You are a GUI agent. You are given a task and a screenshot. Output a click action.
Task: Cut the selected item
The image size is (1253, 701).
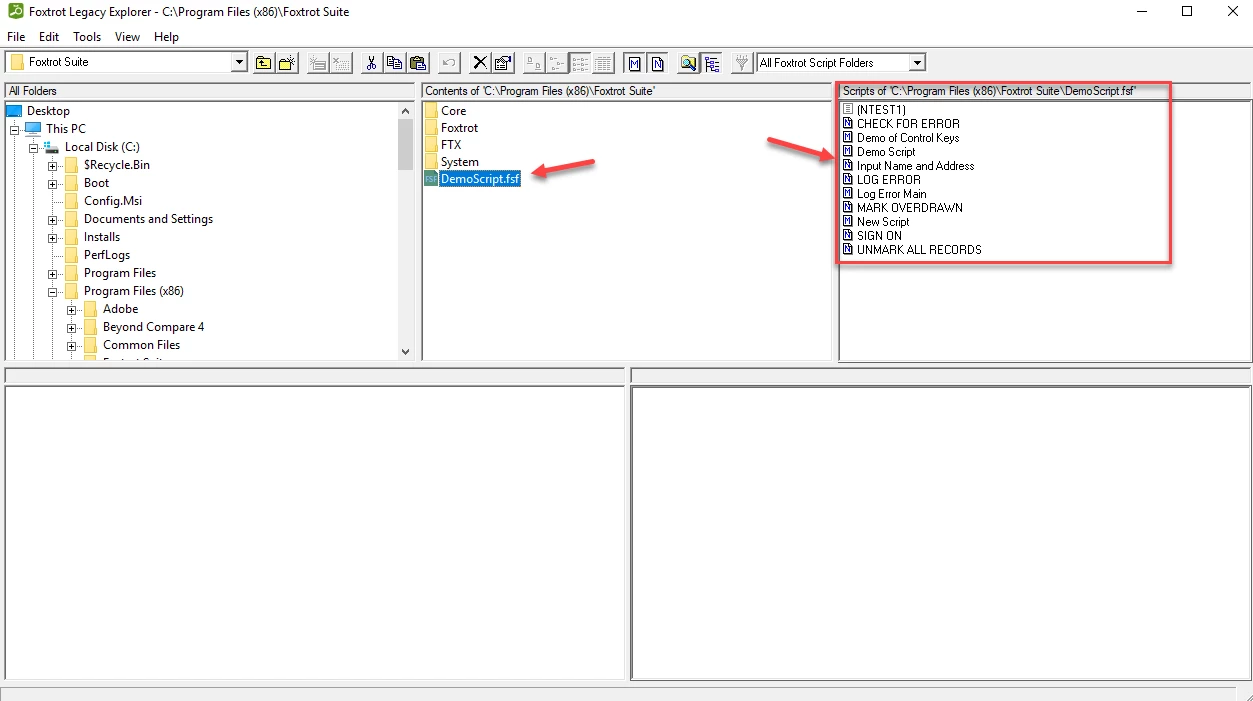[371, 62]
